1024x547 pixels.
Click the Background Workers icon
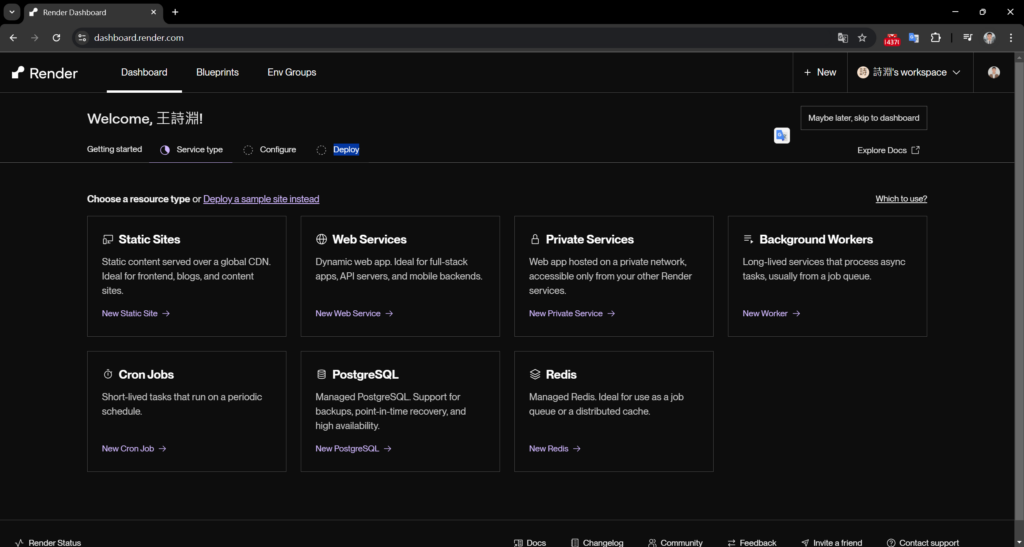pyautogui.click(x=748, y=240)
